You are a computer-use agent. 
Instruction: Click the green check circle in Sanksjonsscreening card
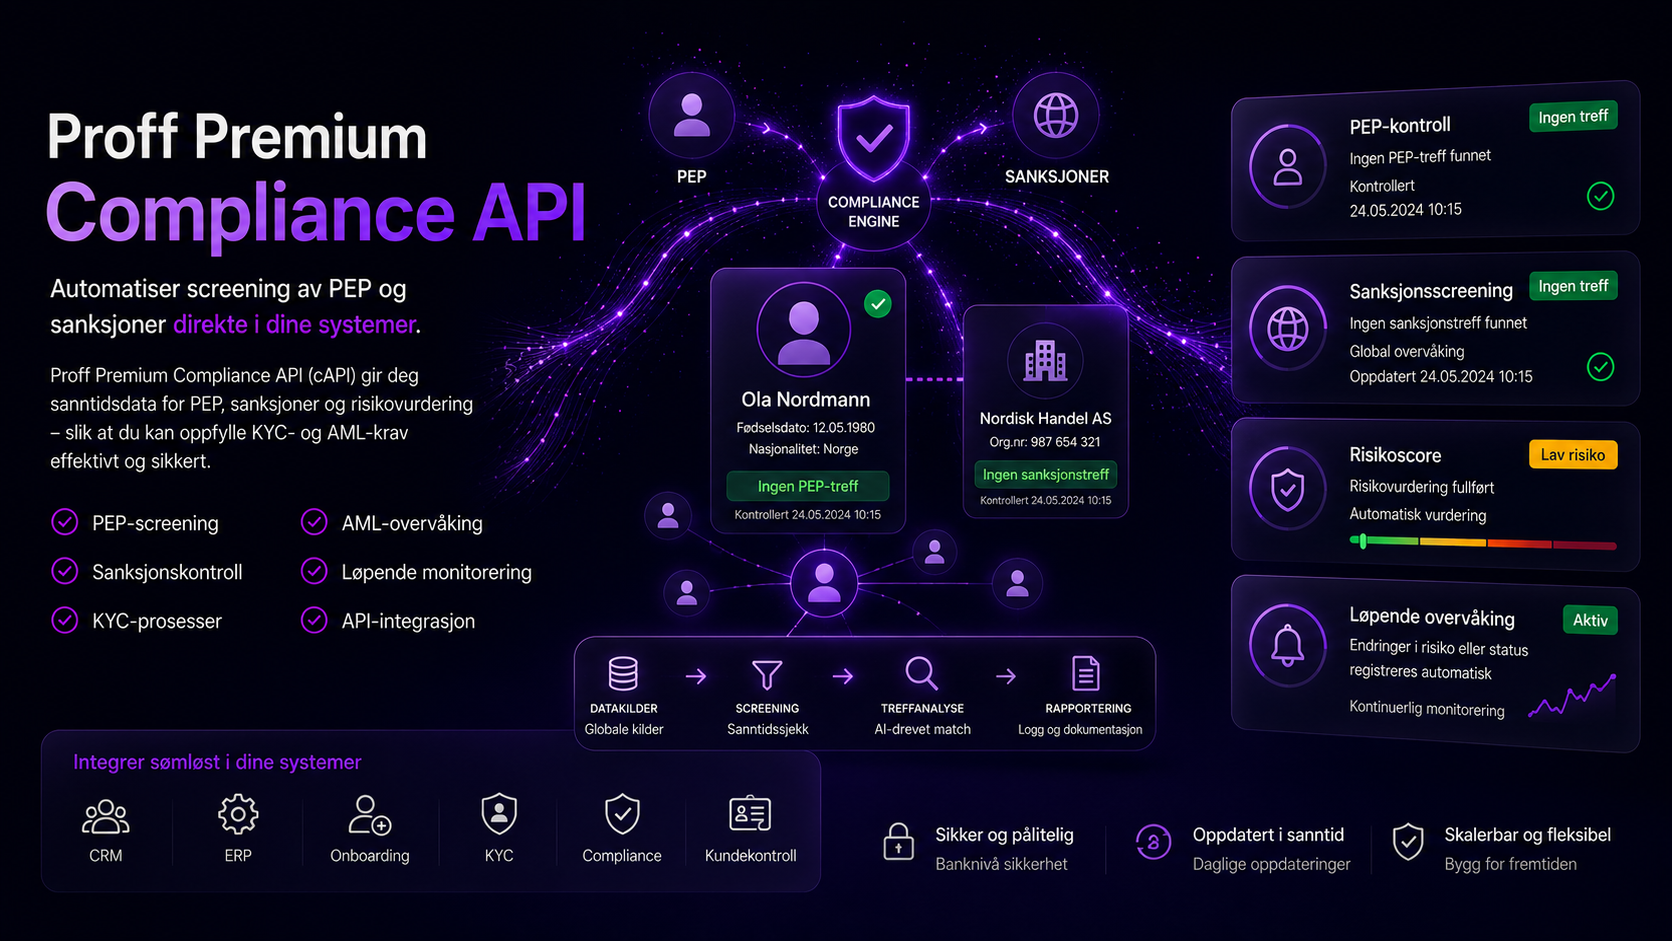pyautogui.click(x=1600, y=367)
